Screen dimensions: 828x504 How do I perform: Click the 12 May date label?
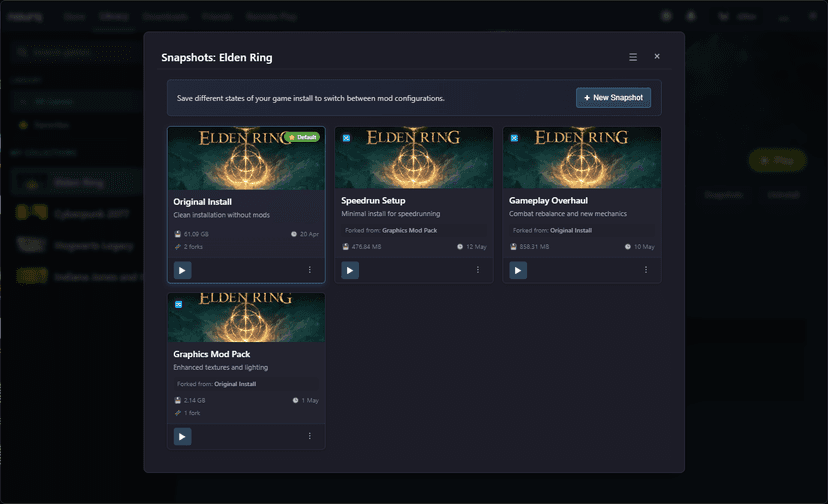coord(476,247)
